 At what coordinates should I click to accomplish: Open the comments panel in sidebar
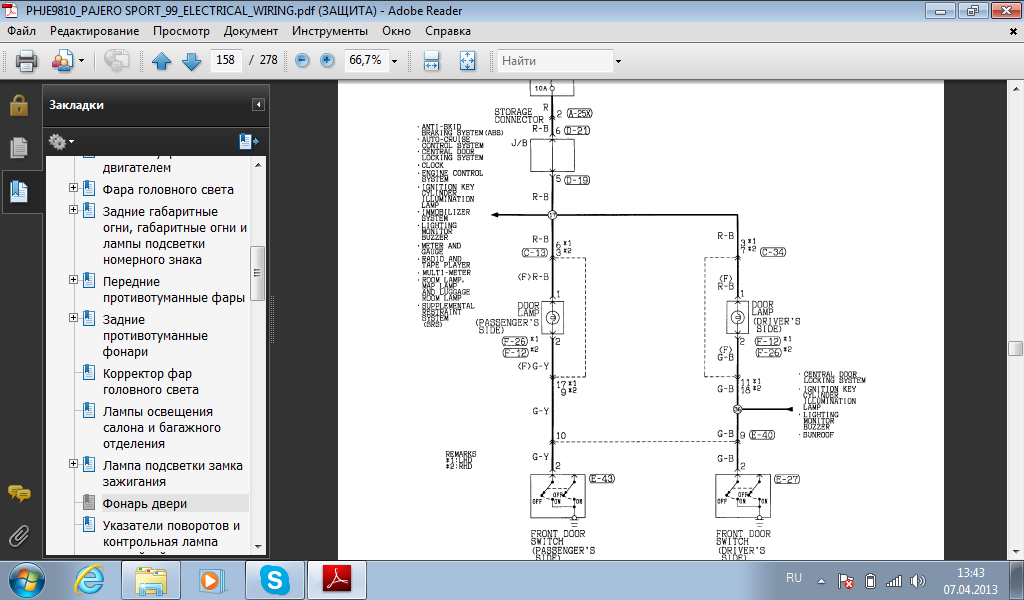pos(18,492)
